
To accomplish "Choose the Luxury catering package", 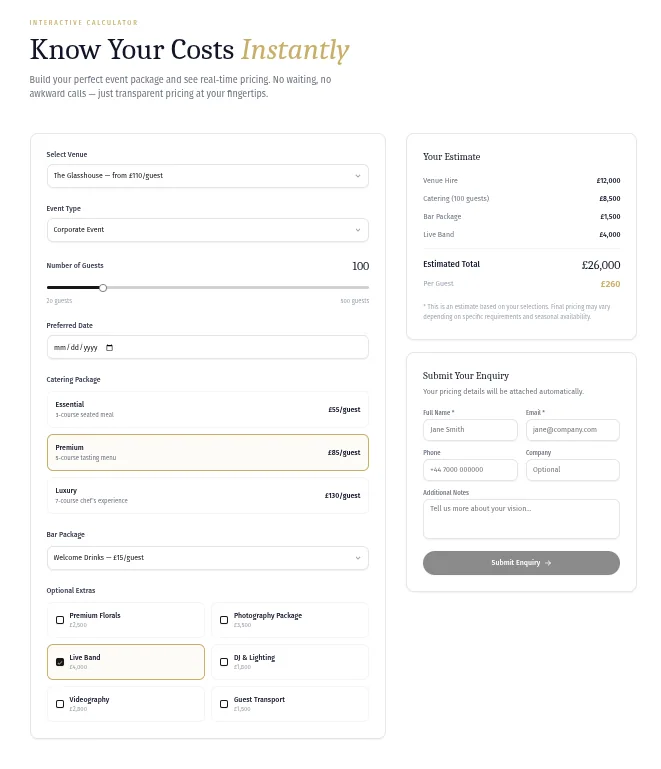I will click(207, 495).
